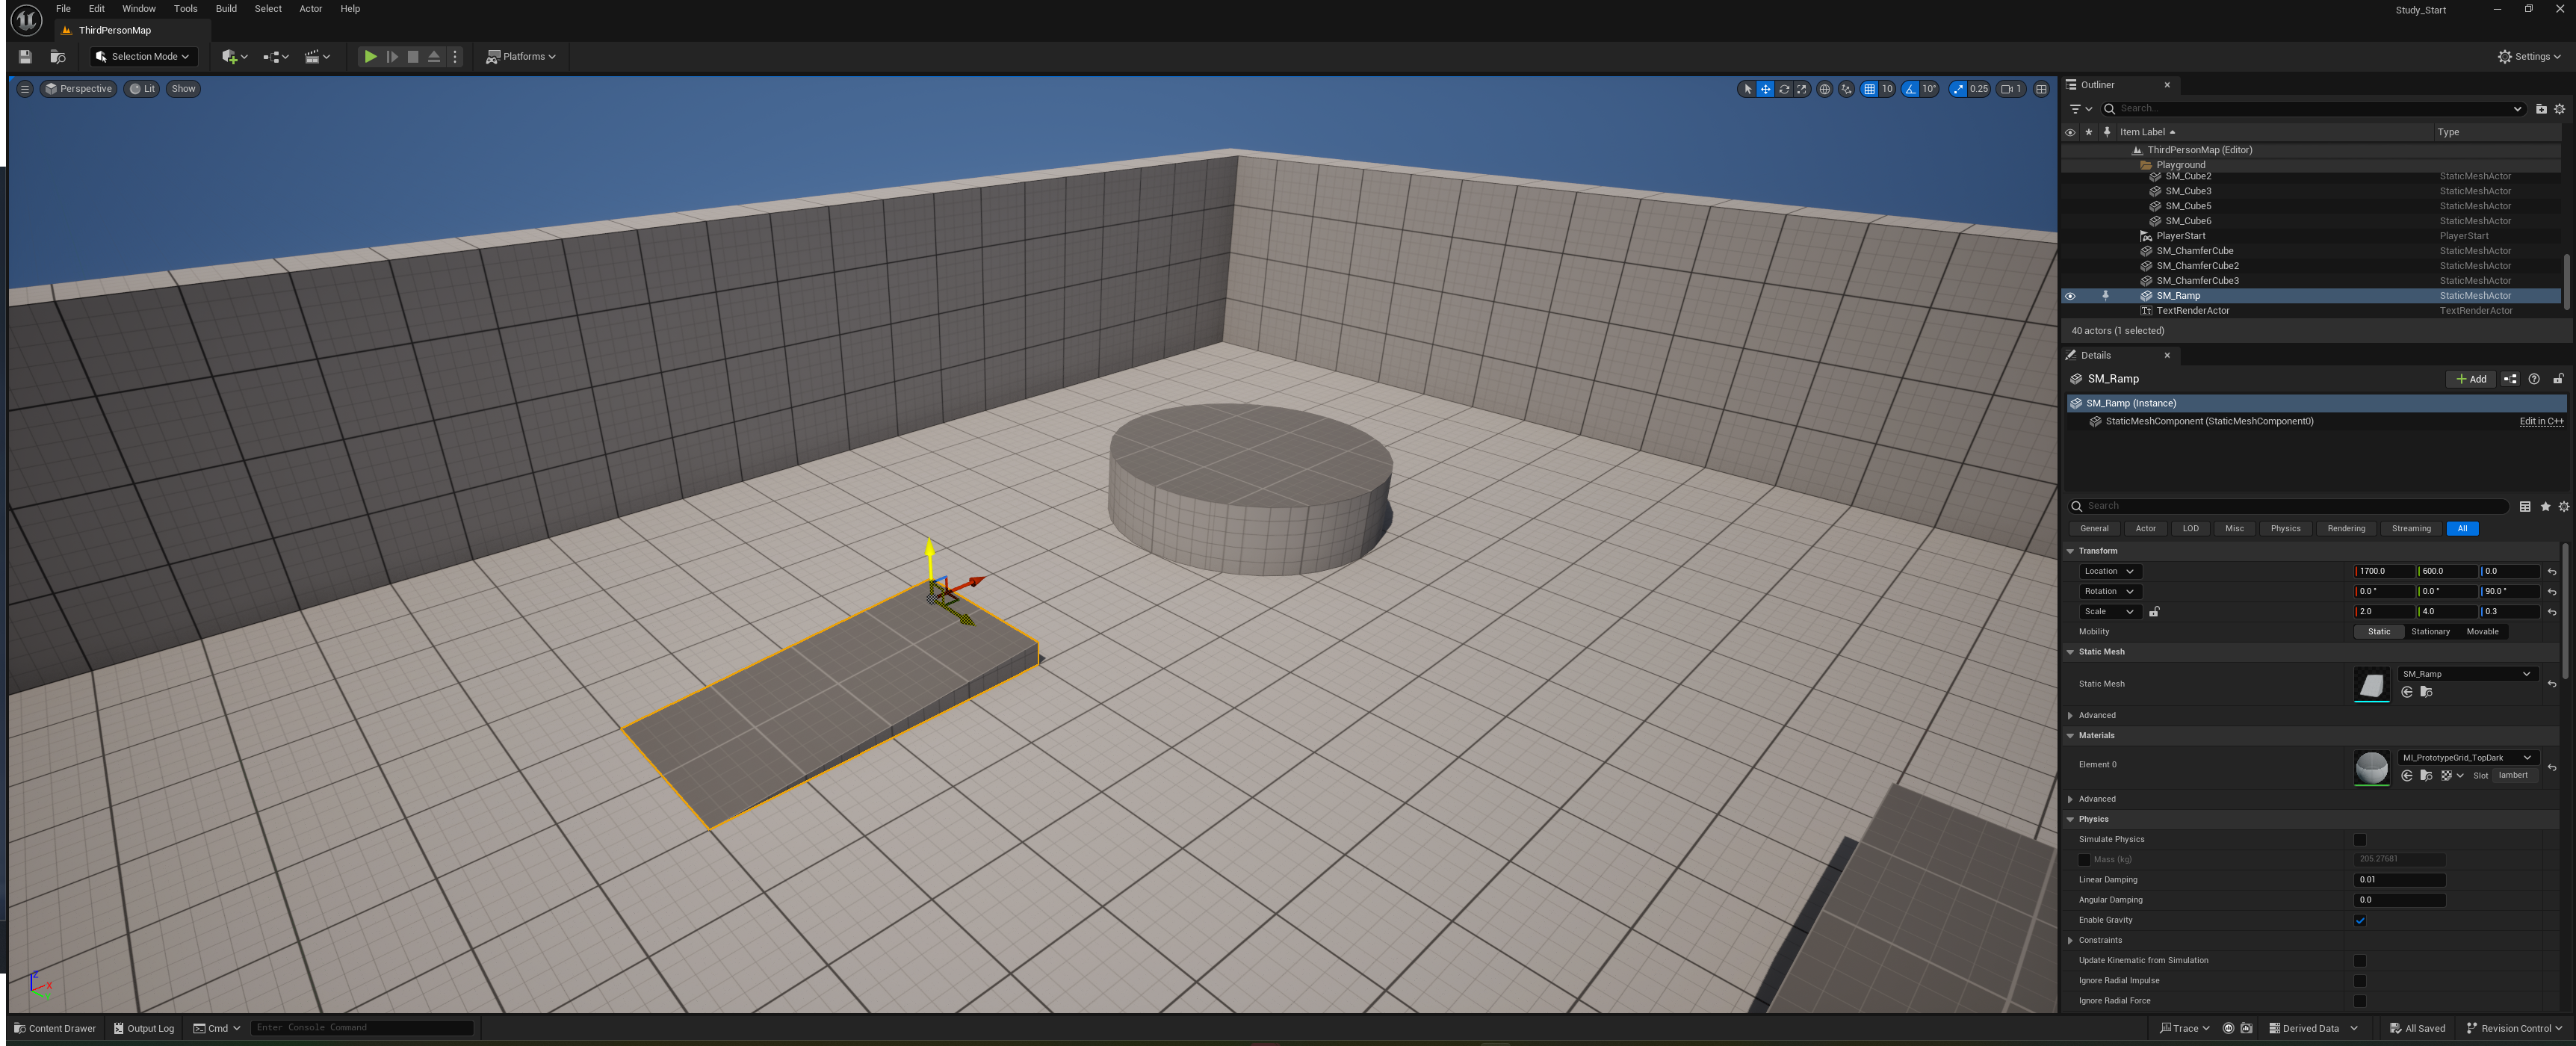The height and width of the screenshot is (1046, 2576).
Task: Open the Actor menu
Action: pos(310,9)
